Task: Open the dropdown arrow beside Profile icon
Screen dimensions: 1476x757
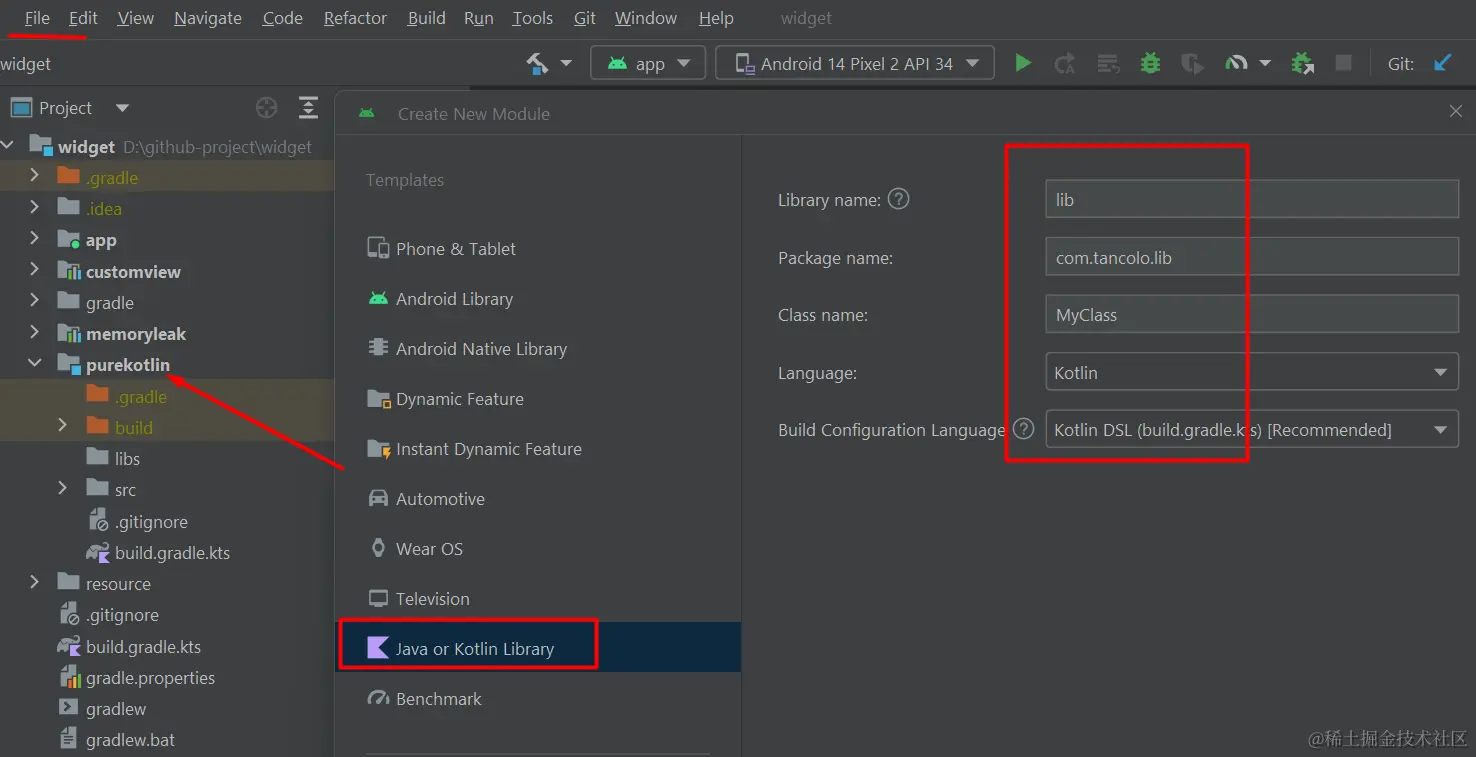Action: (x=1264, y=63)
